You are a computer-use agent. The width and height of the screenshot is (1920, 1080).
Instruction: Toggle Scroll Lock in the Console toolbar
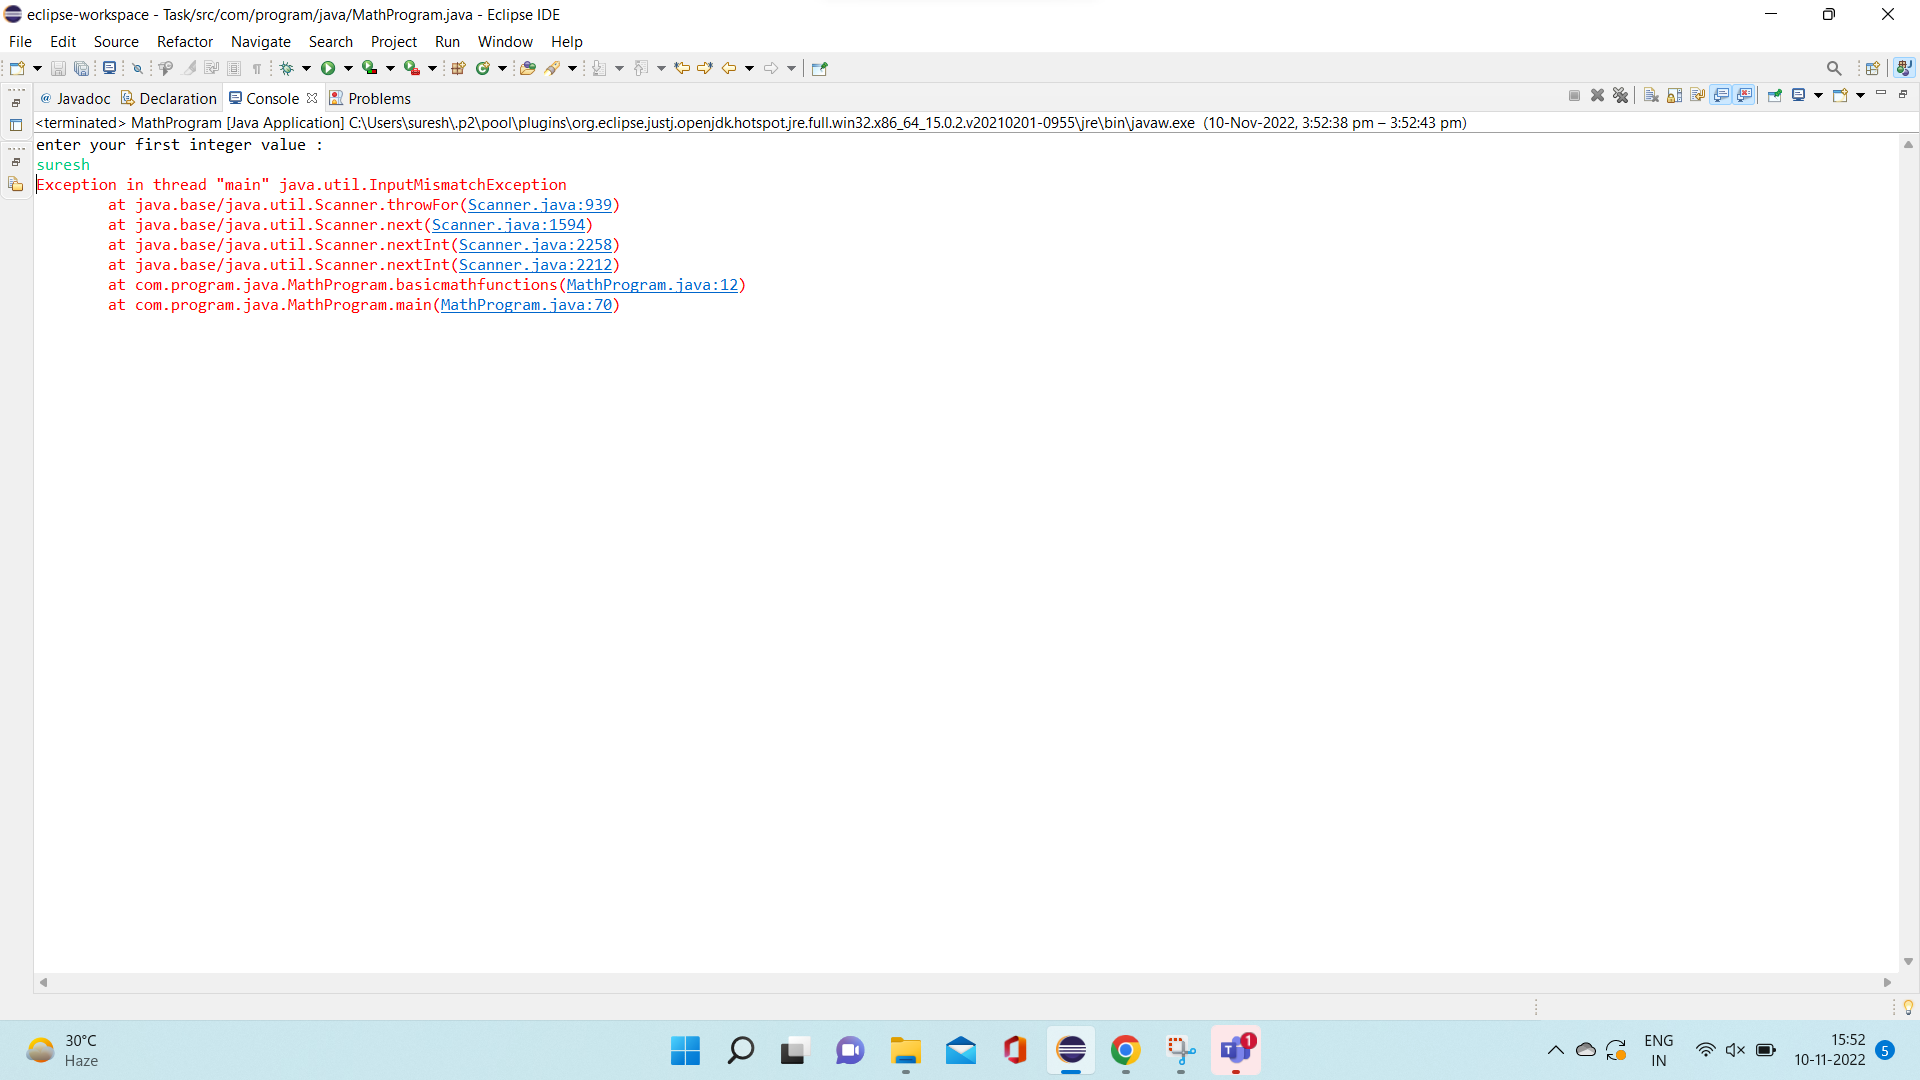1674,95
